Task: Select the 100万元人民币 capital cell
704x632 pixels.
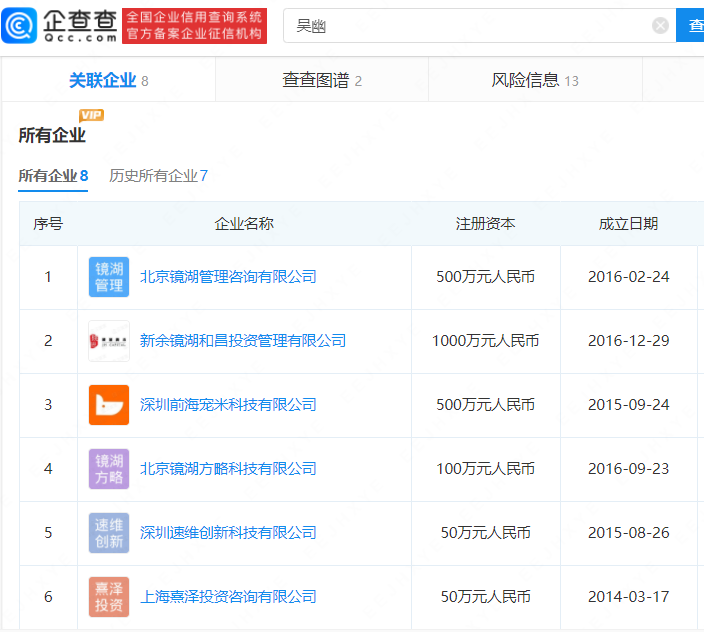Action: (485, 469)
